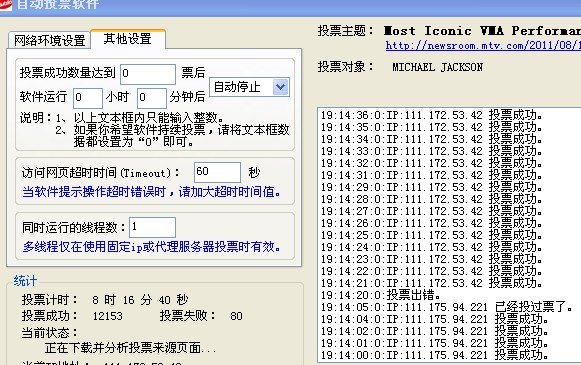Screen dimensions: 581x365
Task: Select log row 19:14:23 投票成功
Action: (432, 259)
